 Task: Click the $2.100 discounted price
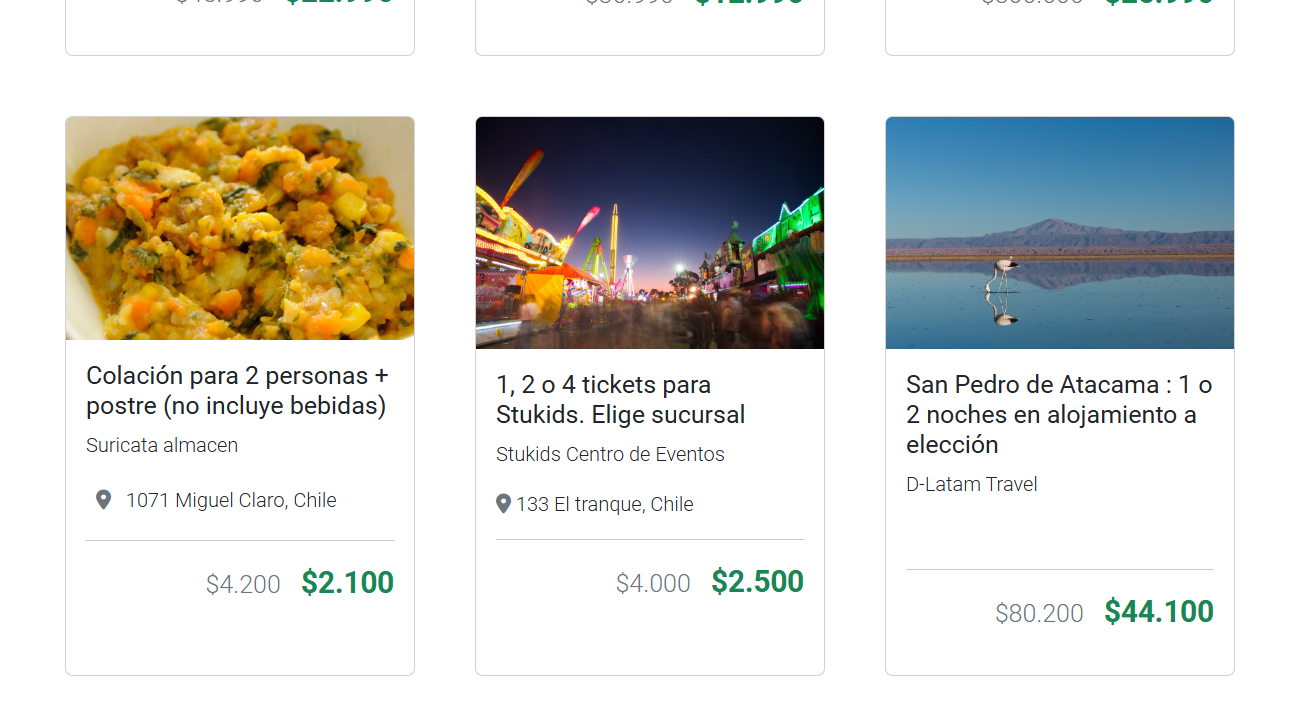coord(347,583)
